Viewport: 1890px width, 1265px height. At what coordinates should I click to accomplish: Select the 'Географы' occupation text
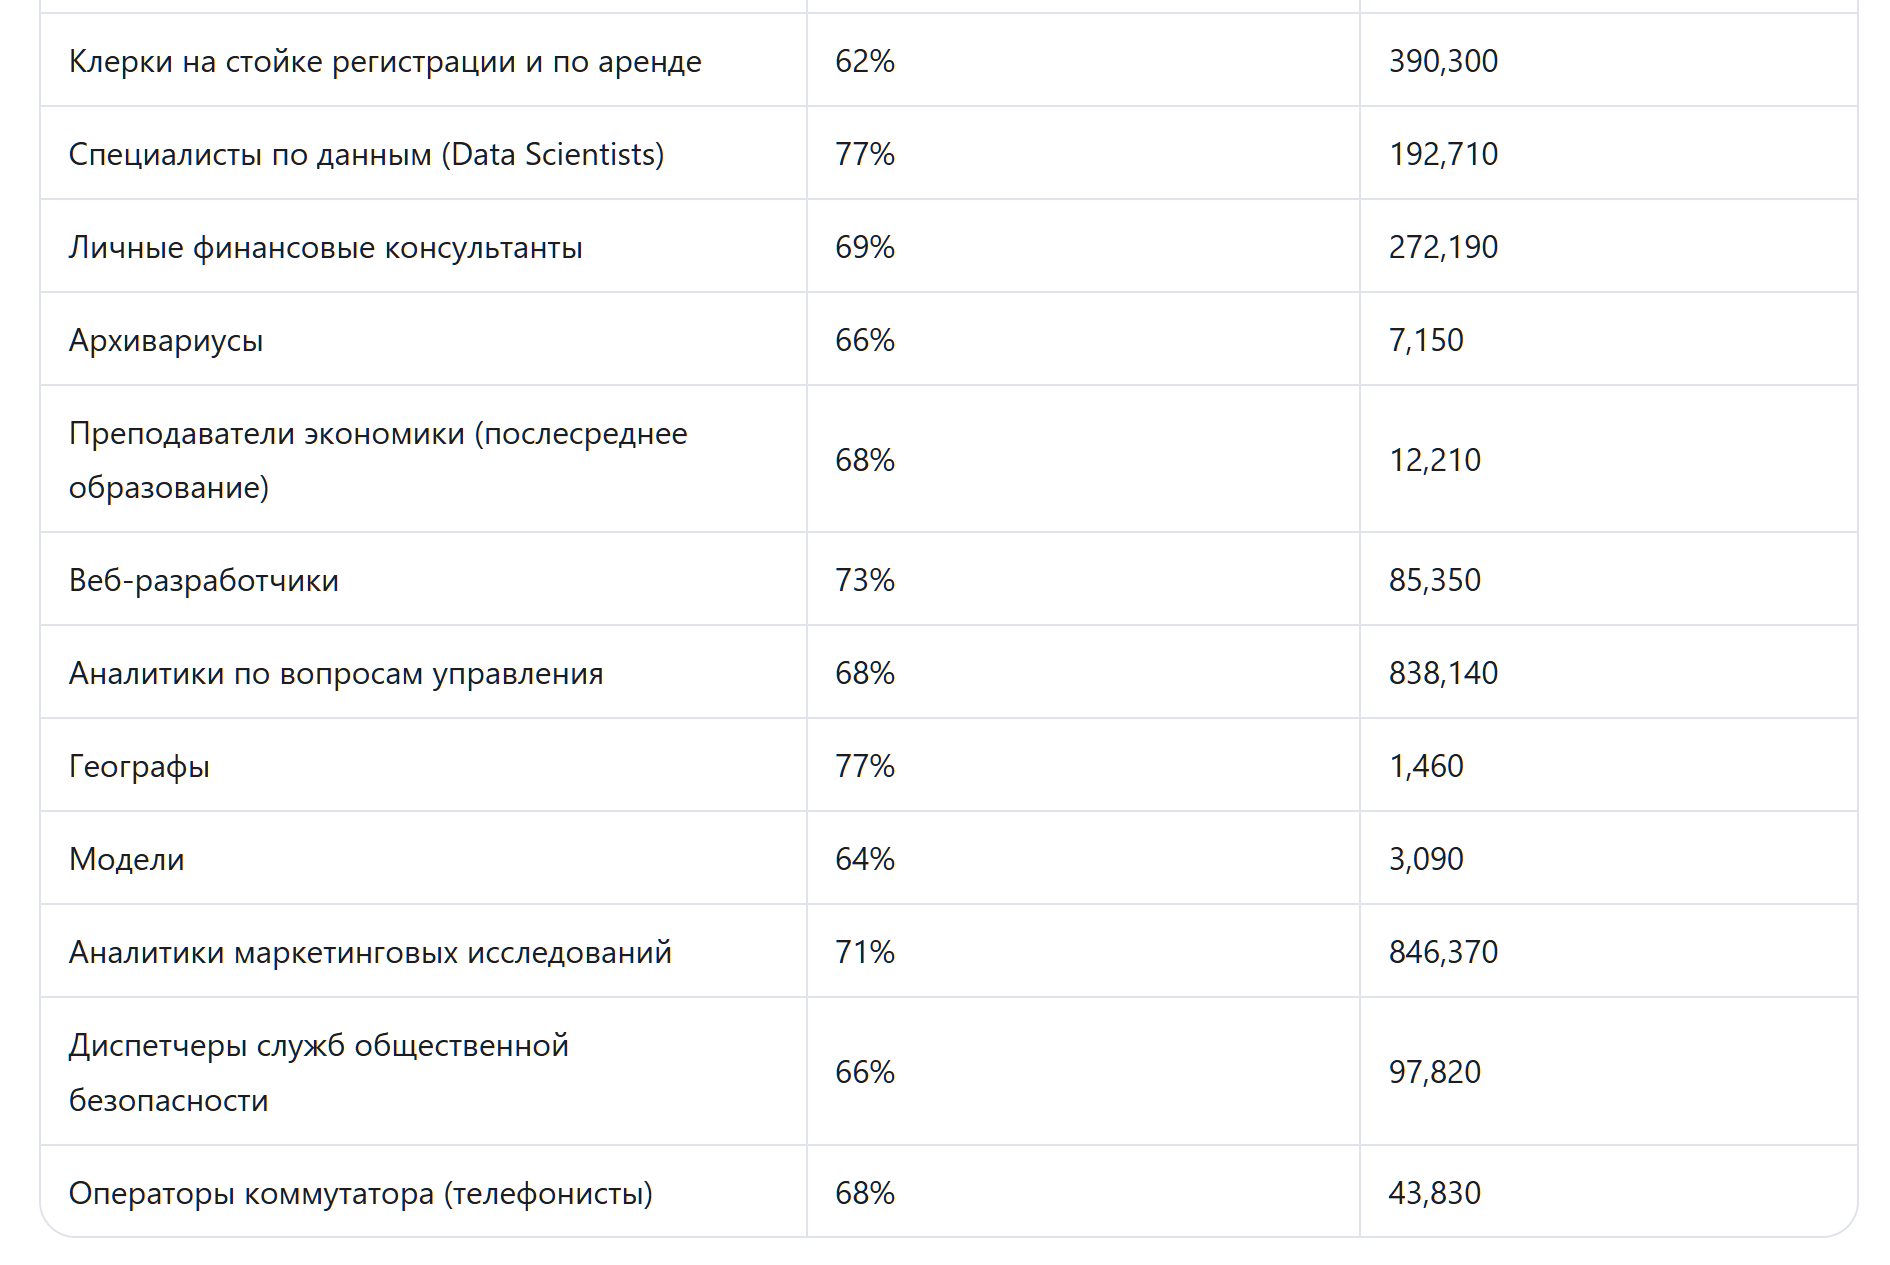point(139,766)
